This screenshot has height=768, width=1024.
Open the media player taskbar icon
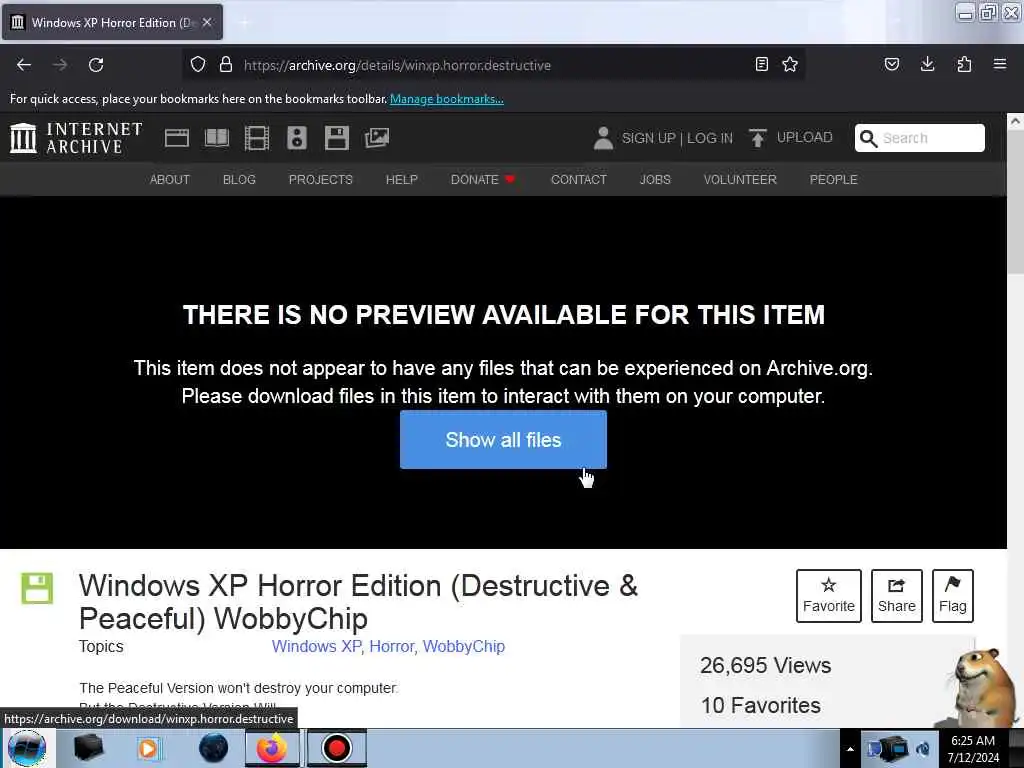click(148, 748)
